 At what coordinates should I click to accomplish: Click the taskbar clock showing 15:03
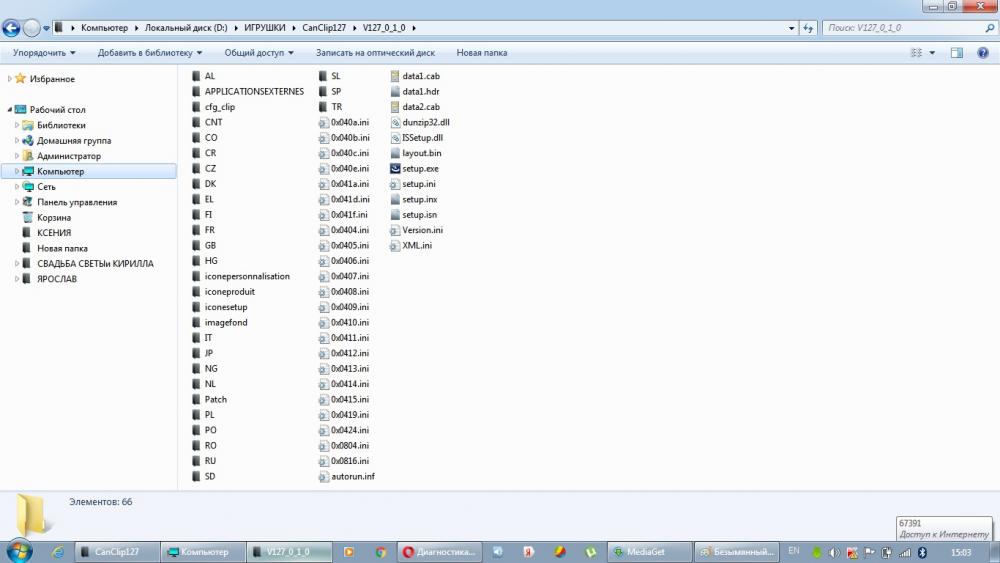click(960, 552)
